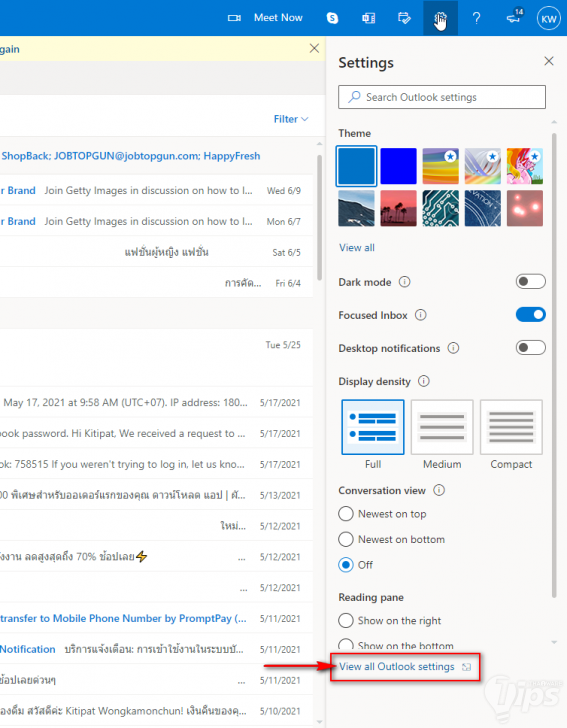This screenshot has width=567, height=728.
Task: Dismiss the yellow notification banner
Action: coord(314,48)
